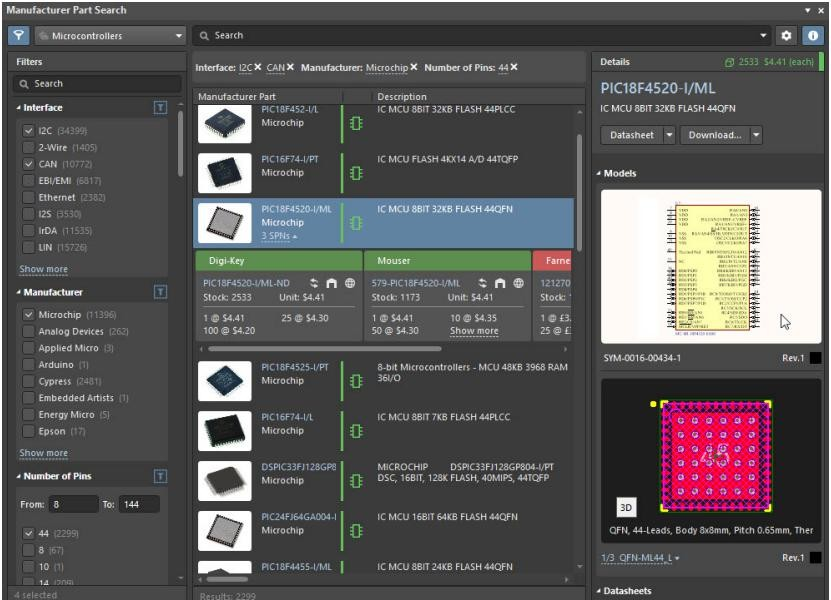This screenshot has width=831, height=600.
Task: Open the Download button dropdown arrow
Action: click(756, 135)
